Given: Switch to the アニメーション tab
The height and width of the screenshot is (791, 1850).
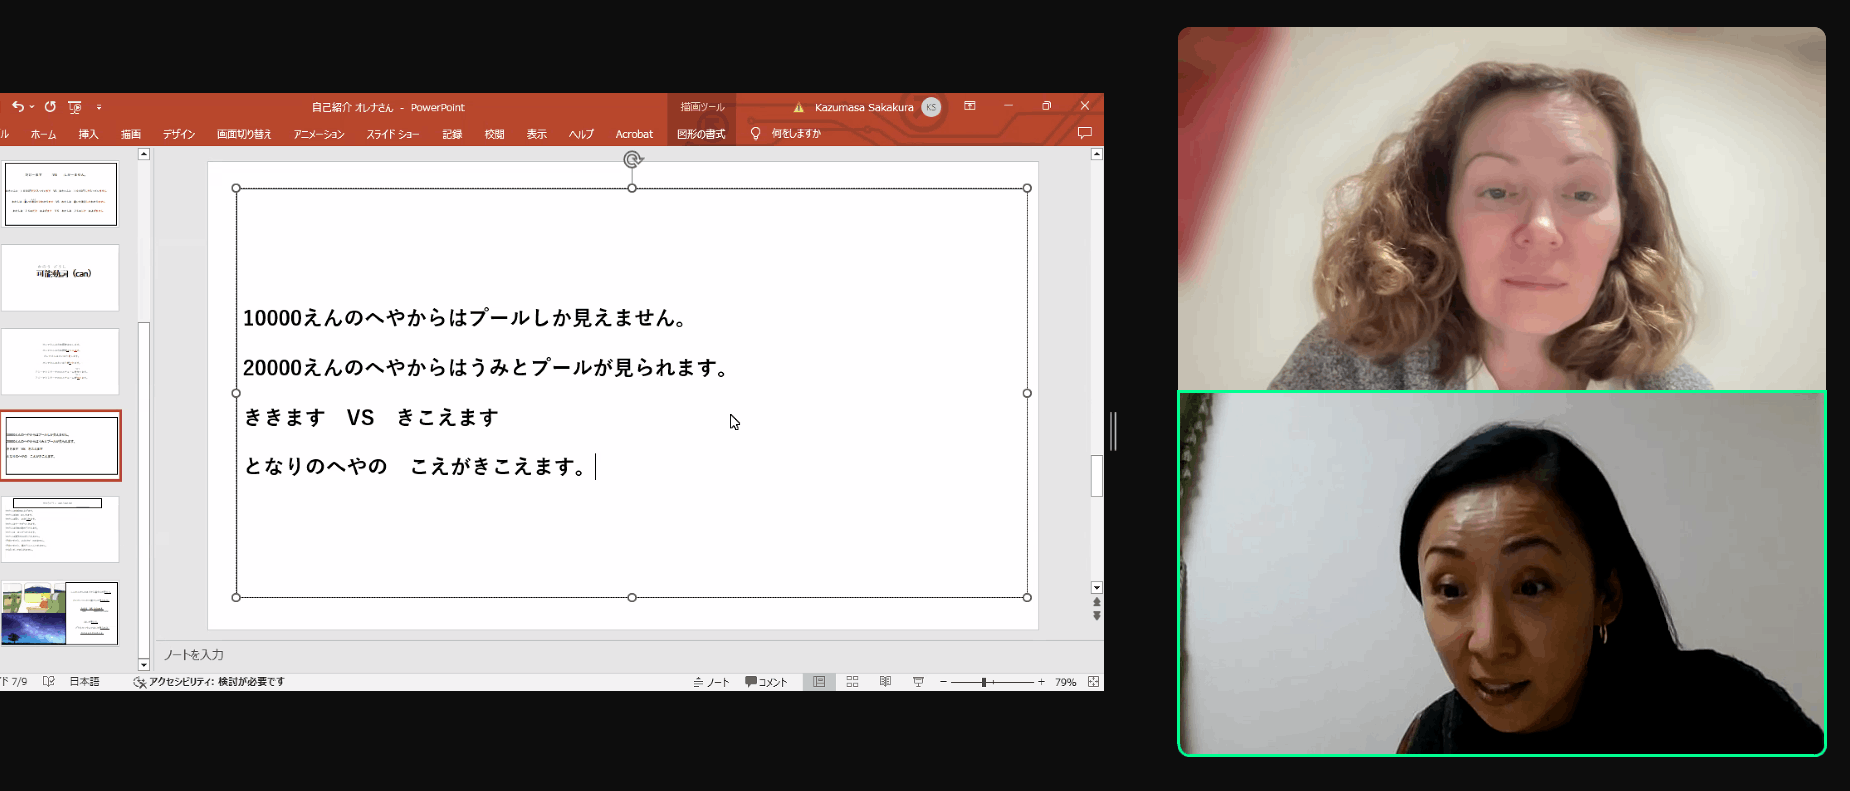Looking at the screenshot, I should [318, 134].
